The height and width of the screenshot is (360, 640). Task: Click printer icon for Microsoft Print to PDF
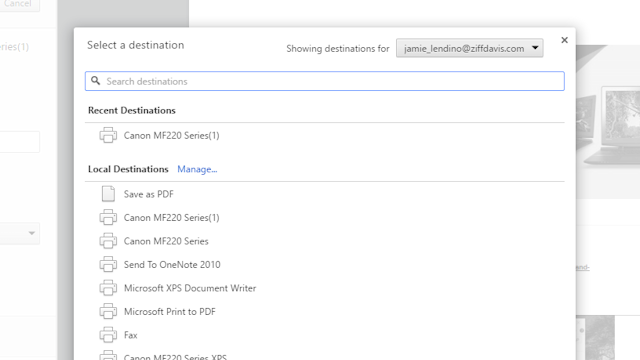pyautogui.click(x=108, y=311)
